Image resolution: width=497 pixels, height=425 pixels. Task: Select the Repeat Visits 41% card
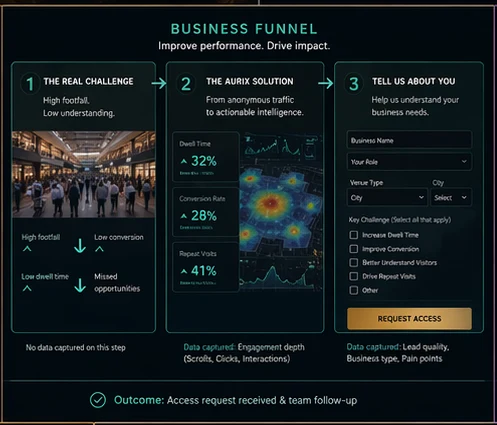point(206,267)
